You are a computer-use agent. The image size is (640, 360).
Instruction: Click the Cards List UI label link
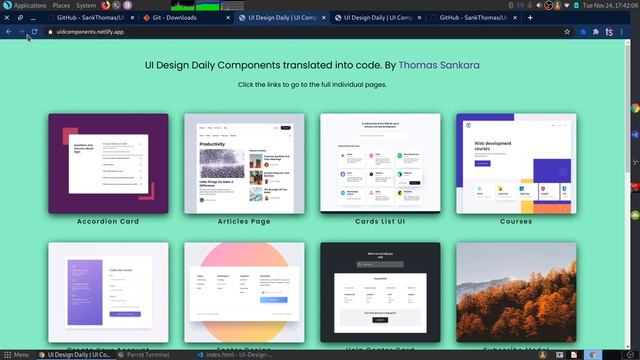380,221
